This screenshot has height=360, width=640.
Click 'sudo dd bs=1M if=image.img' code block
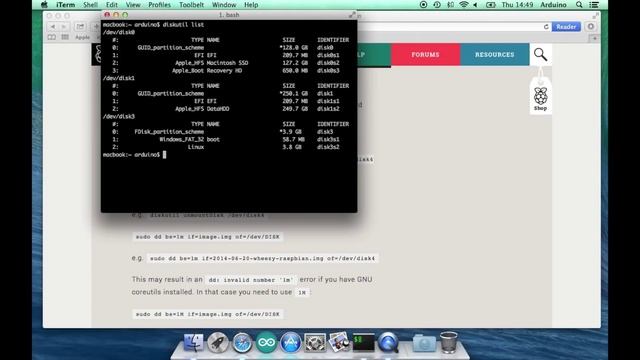pyautogui.click(x=207, y=314)
